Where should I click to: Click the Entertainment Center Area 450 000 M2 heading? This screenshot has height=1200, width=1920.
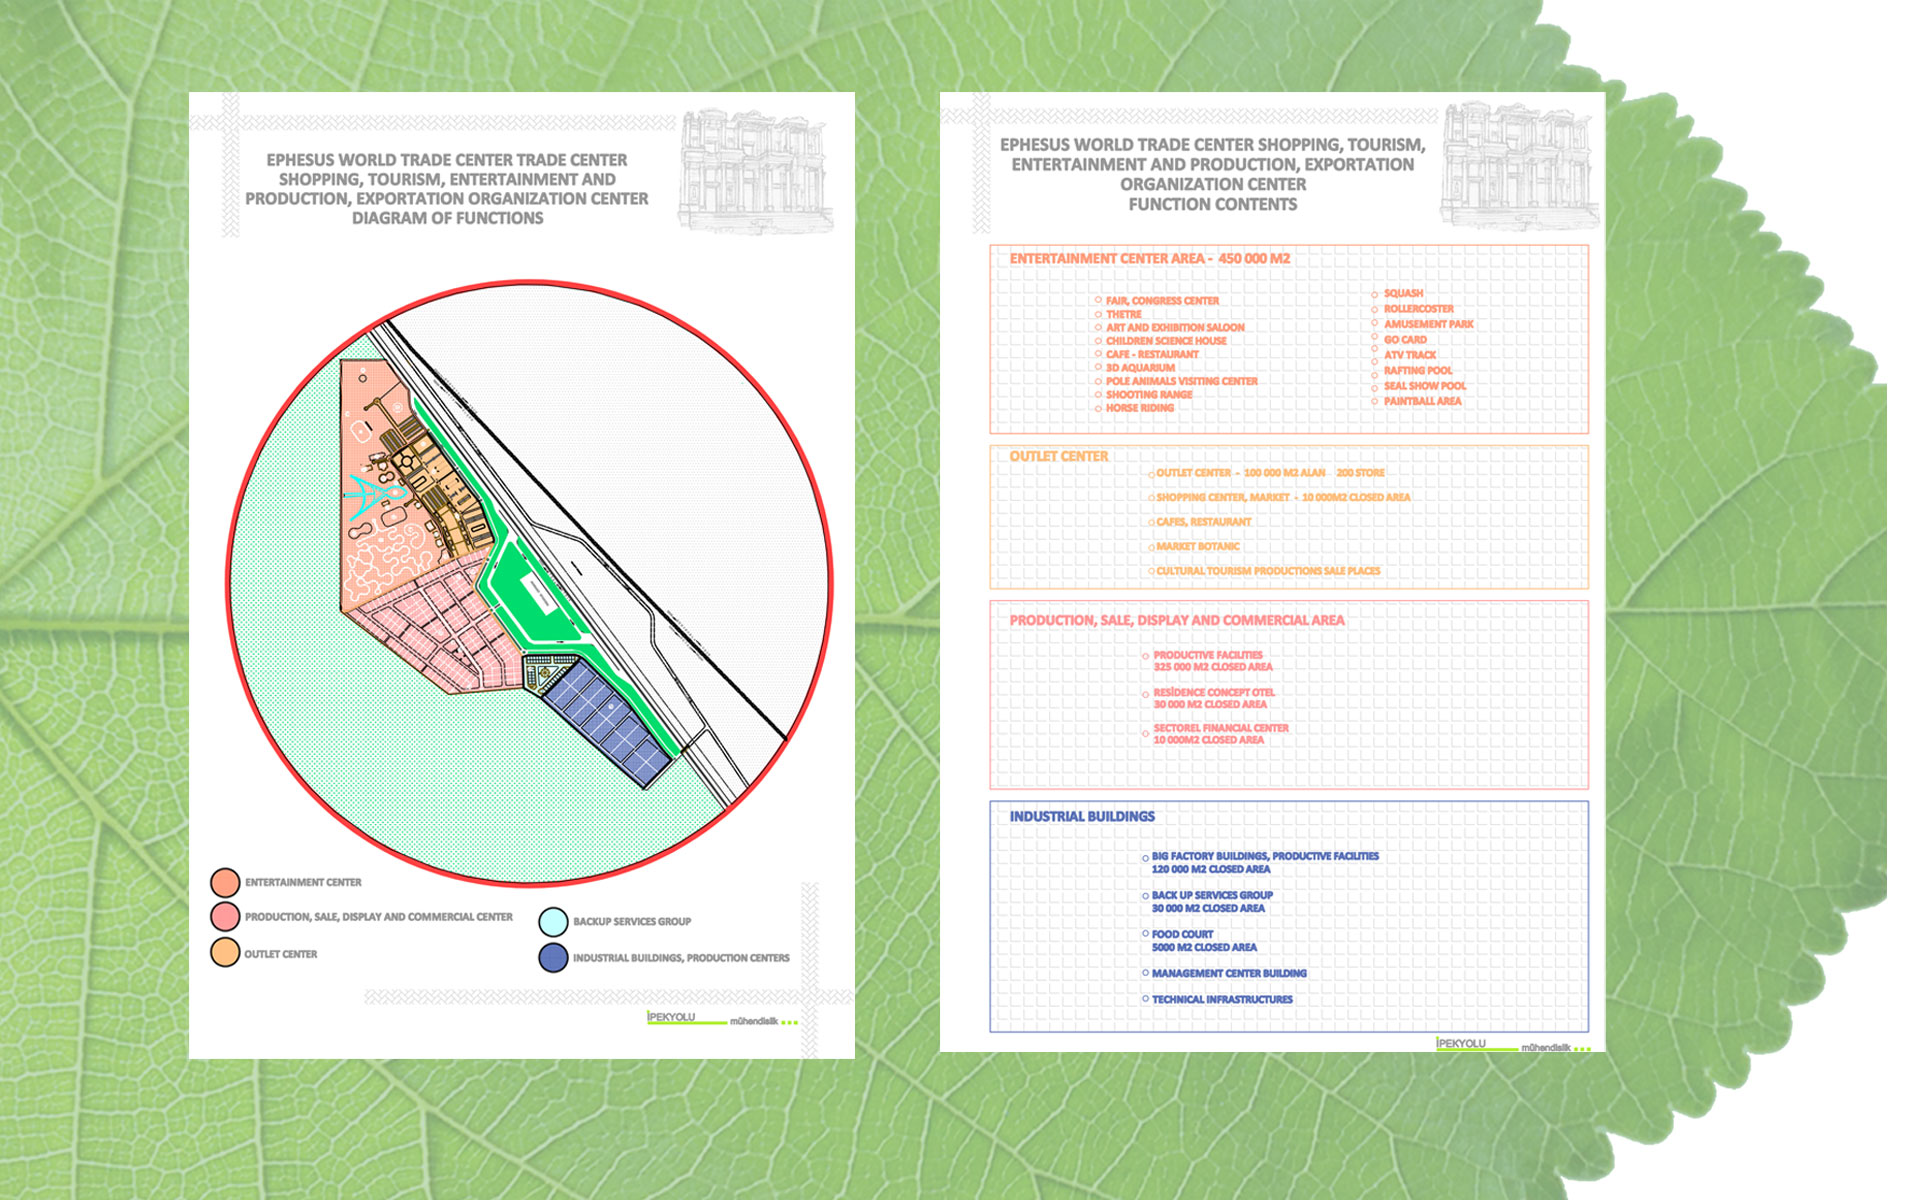point(1149,259)
